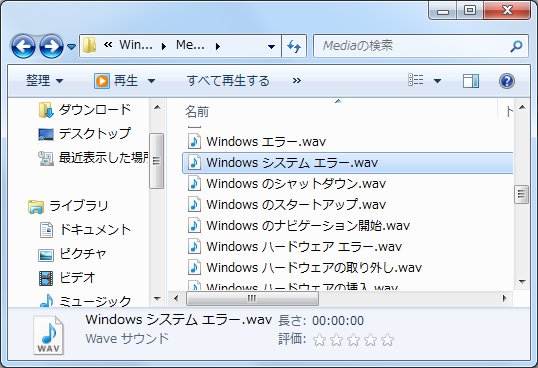Click audio icon of Windows のスタートアップ.wav
538x368 pixels.
pyautogui.click(x=194, y=205)
